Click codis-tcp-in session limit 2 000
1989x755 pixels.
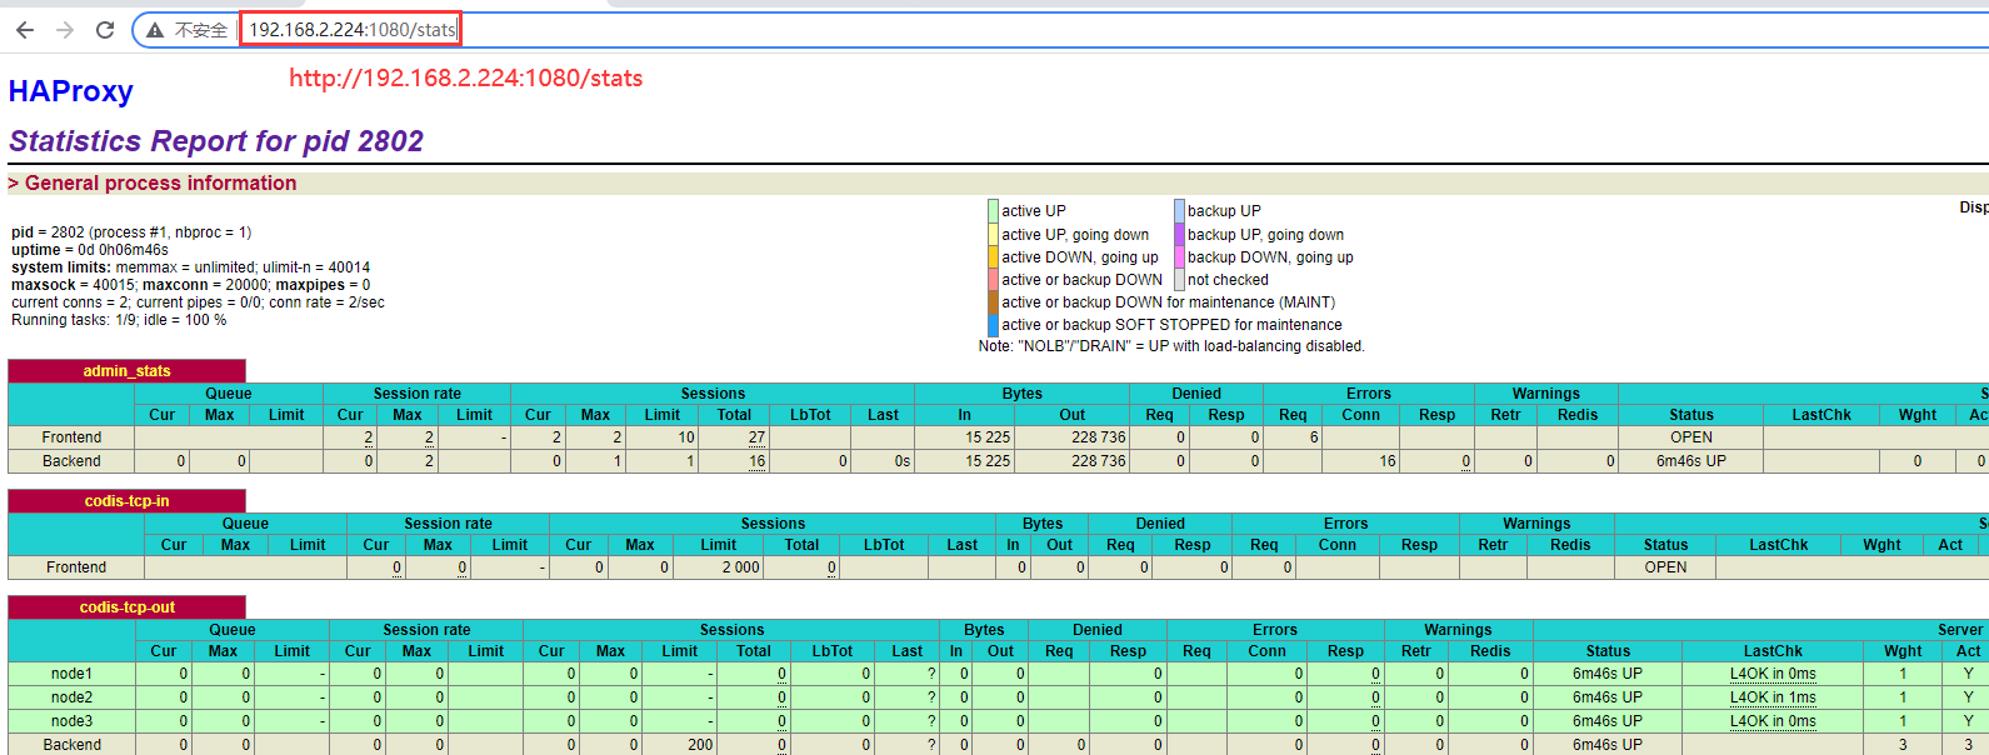click(x=741, y=568)
